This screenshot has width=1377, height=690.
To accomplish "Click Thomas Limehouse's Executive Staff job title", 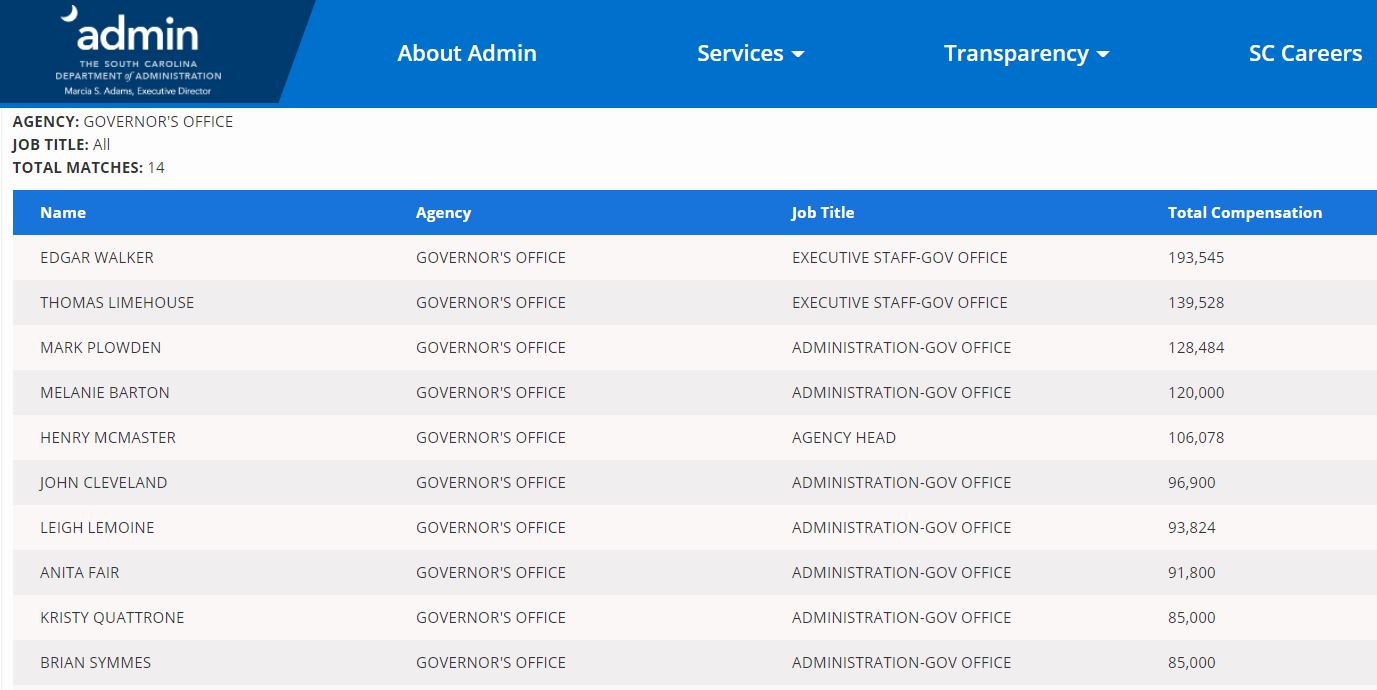I will coord(900,302).
